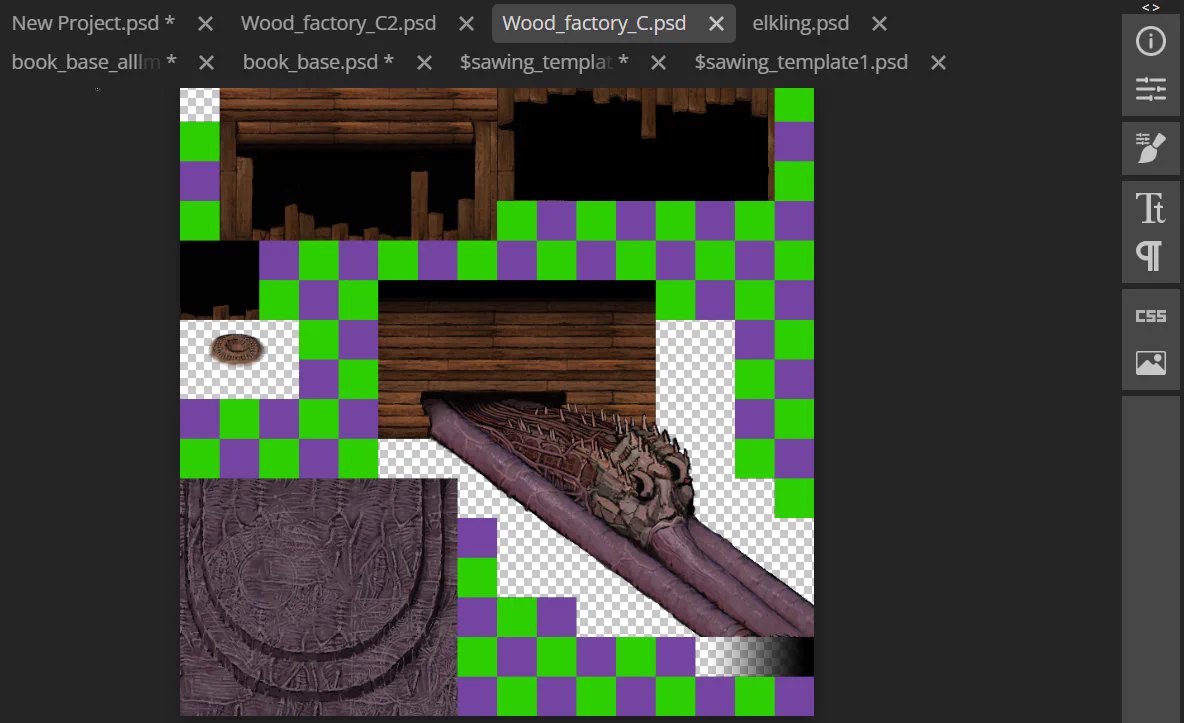1184x723 pixels.
Task: Click the black-white gradient strip on the canvas
Action: [754, 657]
